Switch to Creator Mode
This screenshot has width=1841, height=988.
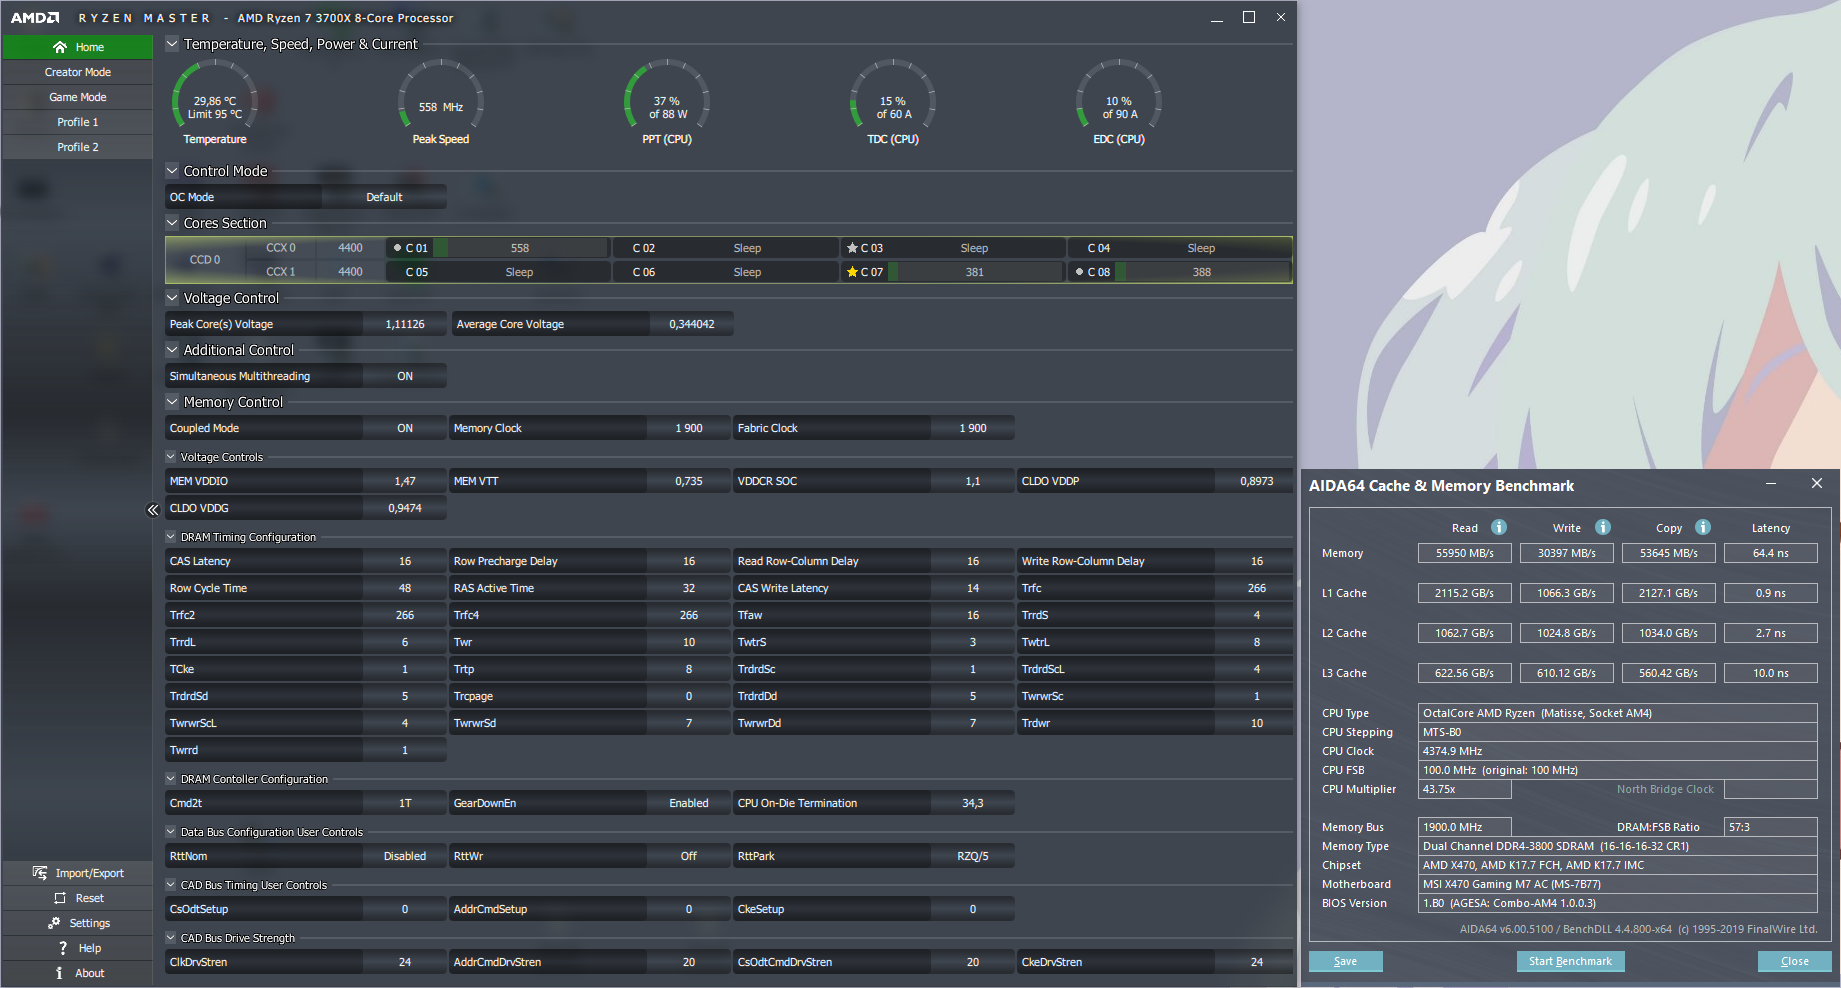click(78, 72)
